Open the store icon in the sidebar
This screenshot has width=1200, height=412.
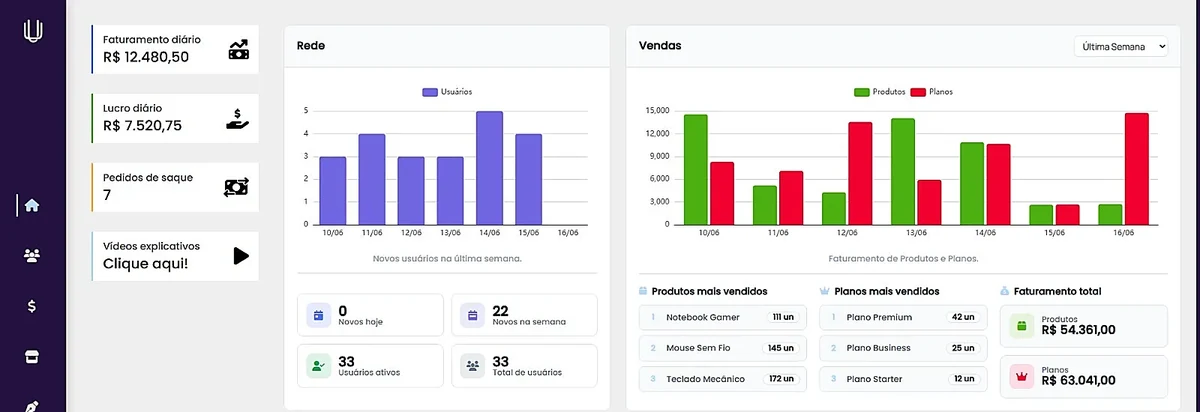point(32,356)
